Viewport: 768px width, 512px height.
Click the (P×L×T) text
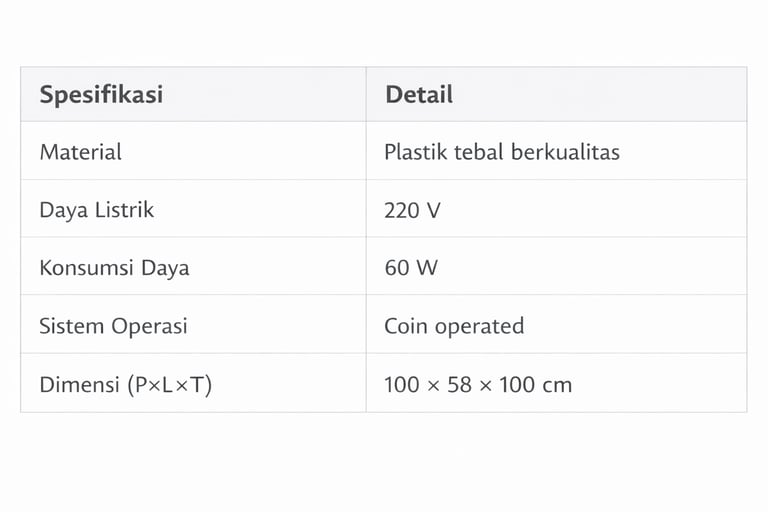[170, 384]
